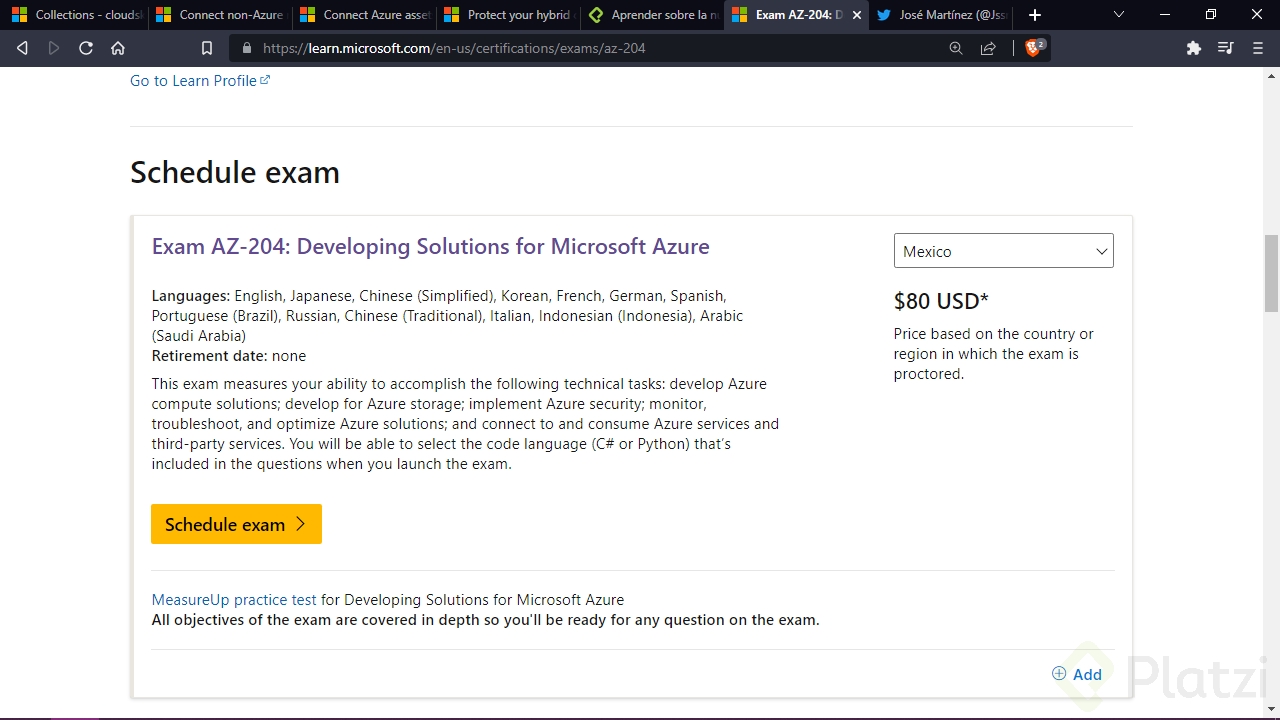Open the tab search chevron

[x=1118, y=15]
